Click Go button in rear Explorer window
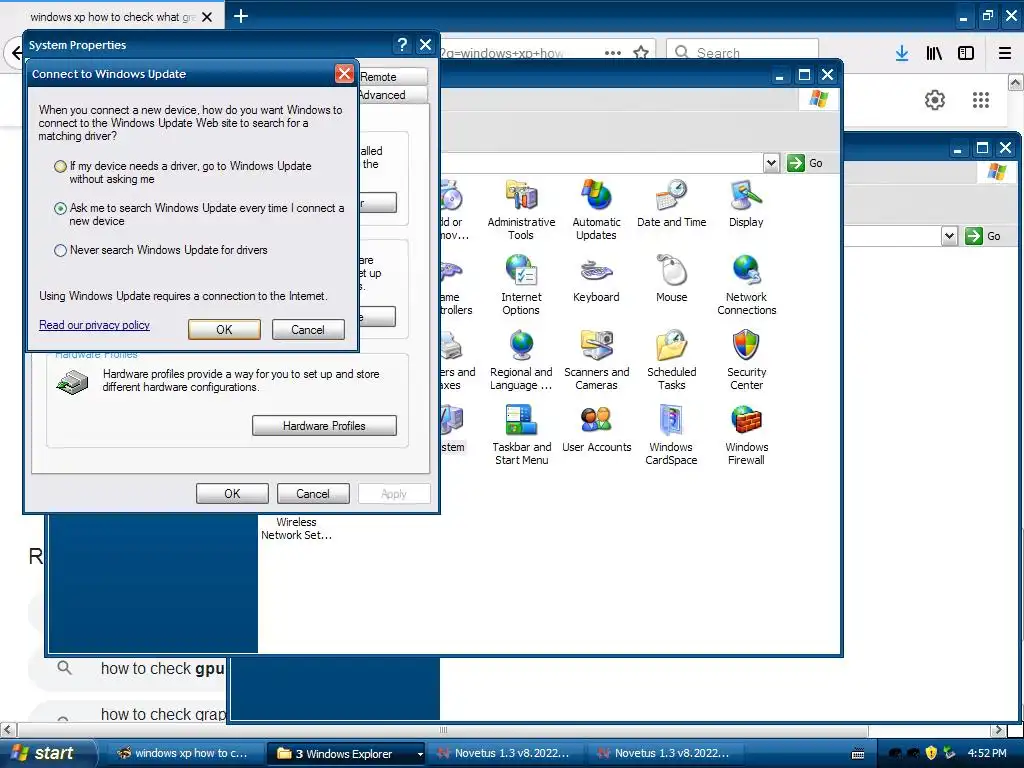Screen dimensions: 1024x768 point(983,236)
